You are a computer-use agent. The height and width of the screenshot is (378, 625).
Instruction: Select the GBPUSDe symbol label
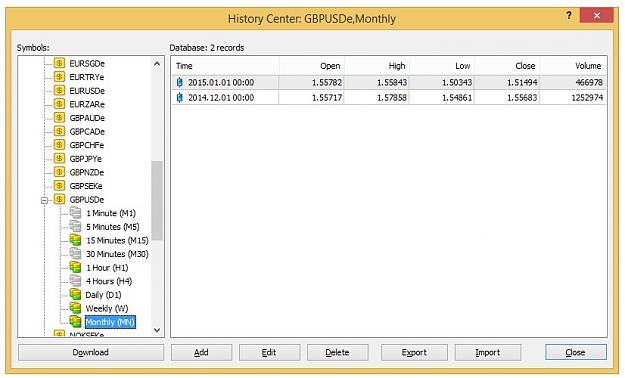[86, 200]
